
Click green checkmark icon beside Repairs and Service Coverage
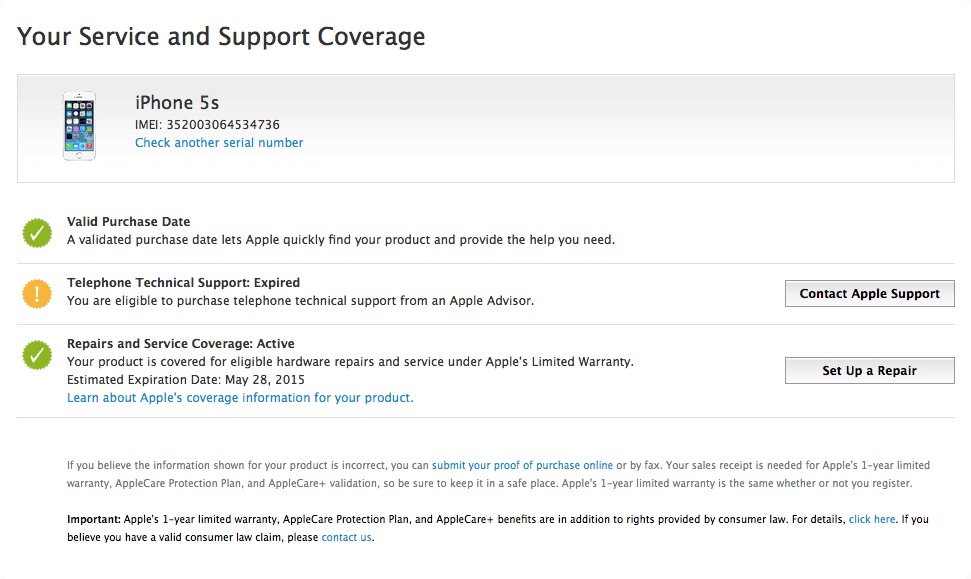pyautogui.click(x=37, y=355)
